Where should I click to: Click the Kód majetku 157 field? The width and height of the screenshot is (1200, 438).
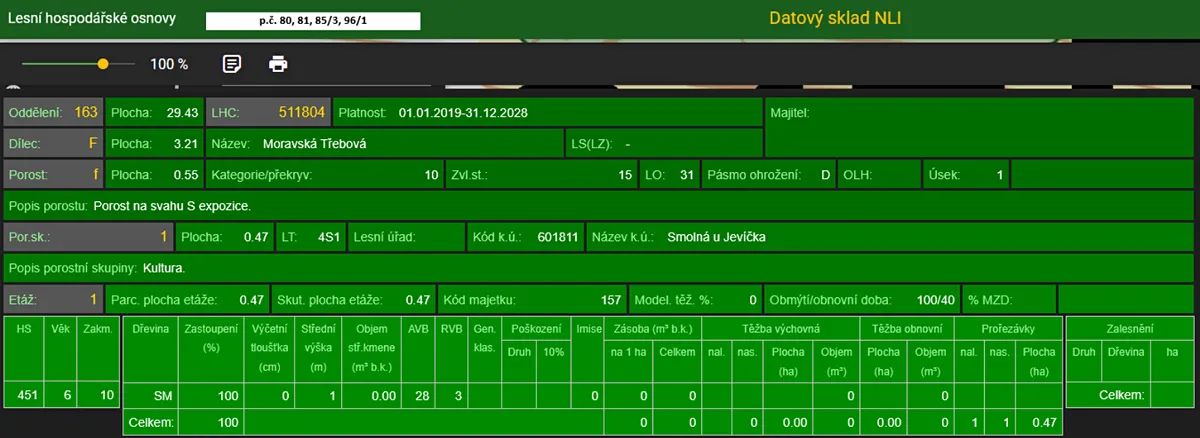click(532, 299)
